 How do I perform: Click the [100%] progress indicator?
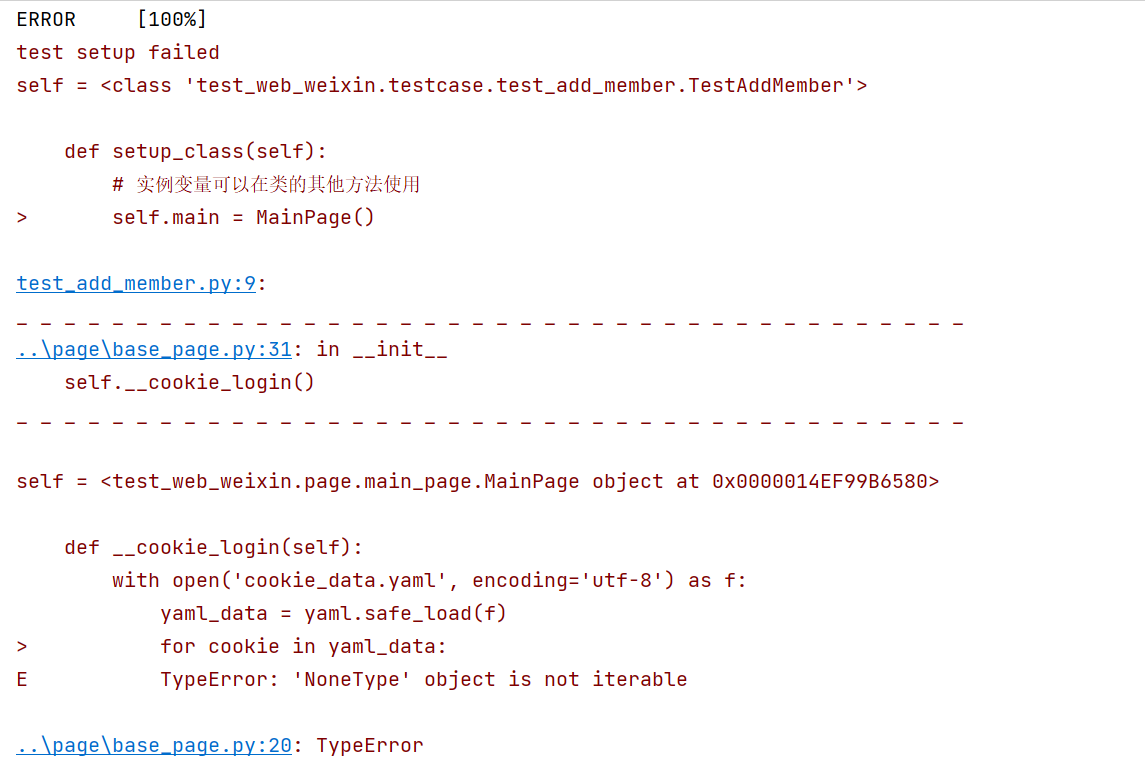[171, 20]
